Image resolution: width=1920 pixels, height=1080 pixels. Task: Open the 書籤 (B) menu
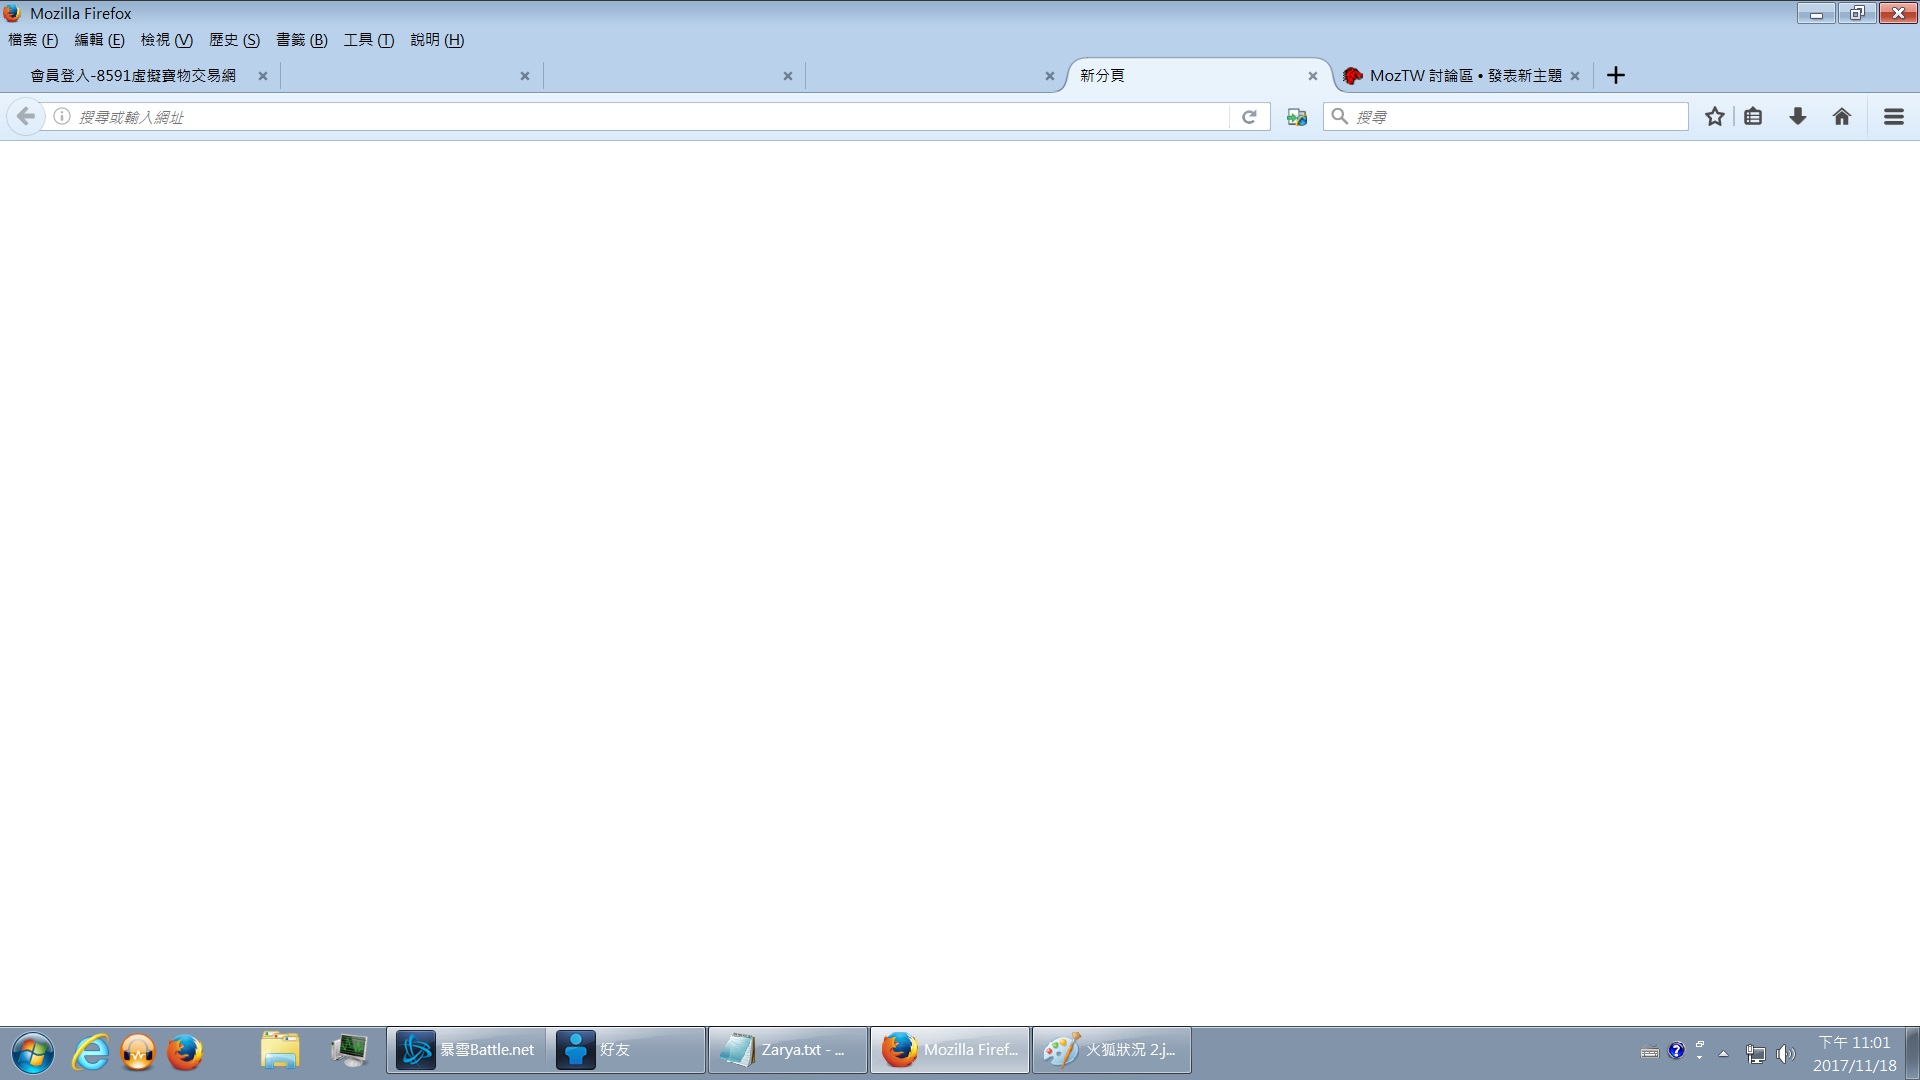(x=301, y=40)
